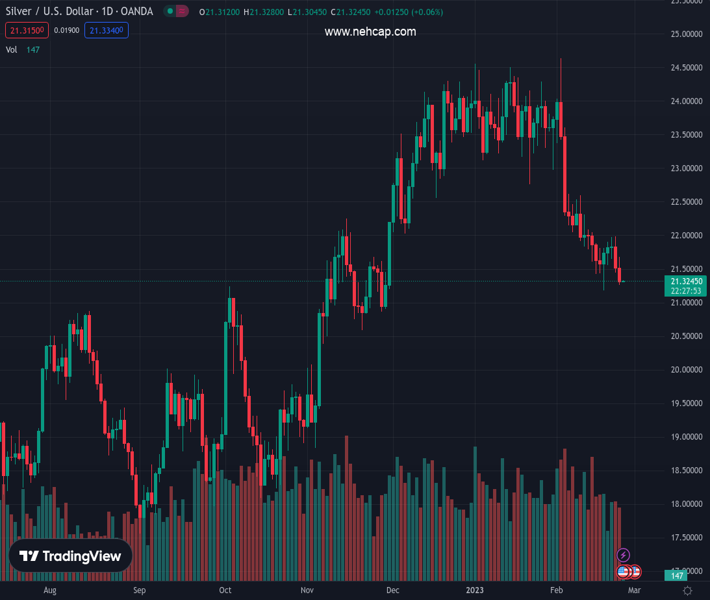Click the Sep label on time axis
Image resolution: width=710 pixels, height=600 pixels.
click(x=139, y=591)
